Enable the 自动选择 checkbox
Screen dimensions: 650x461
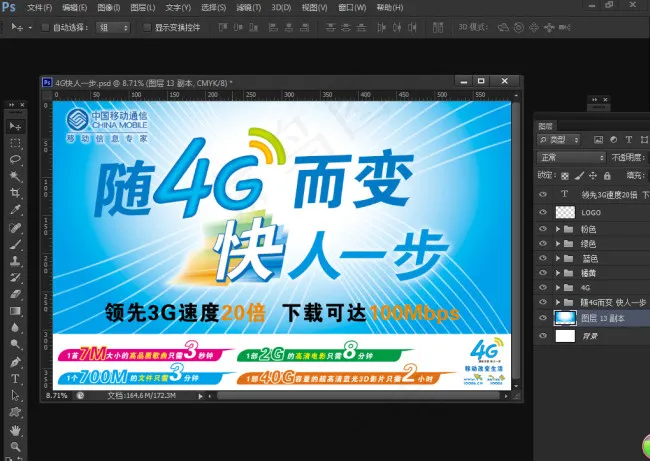pyautogui.click(x=46, y=27)
